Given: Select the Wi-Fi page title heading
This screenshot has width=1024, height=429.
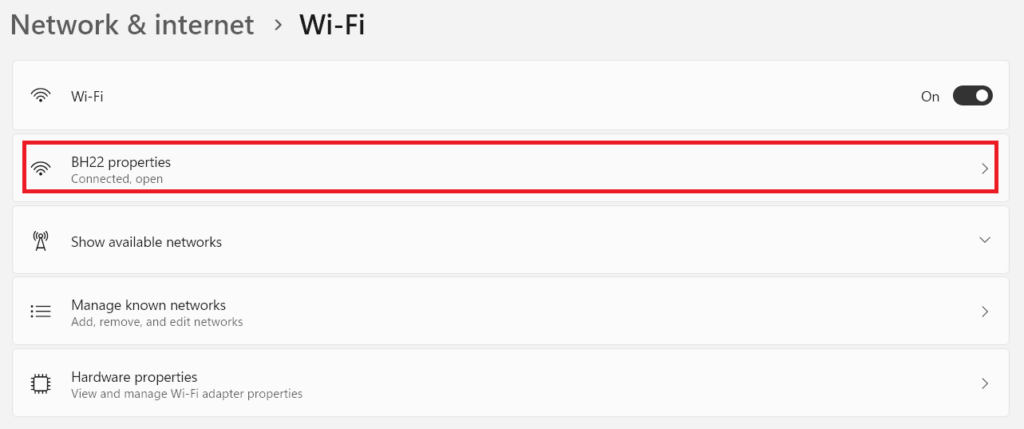Looking at the screenshot, I should [332, 24].
